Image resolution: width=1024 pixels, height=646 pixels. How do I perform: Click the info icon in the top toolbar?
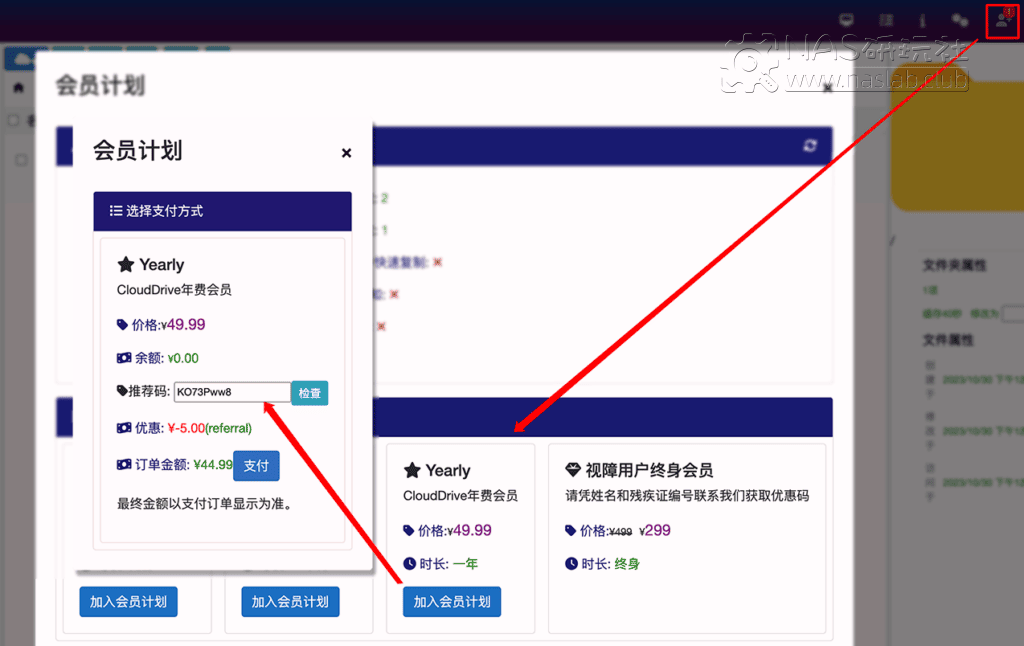[921, 19]
